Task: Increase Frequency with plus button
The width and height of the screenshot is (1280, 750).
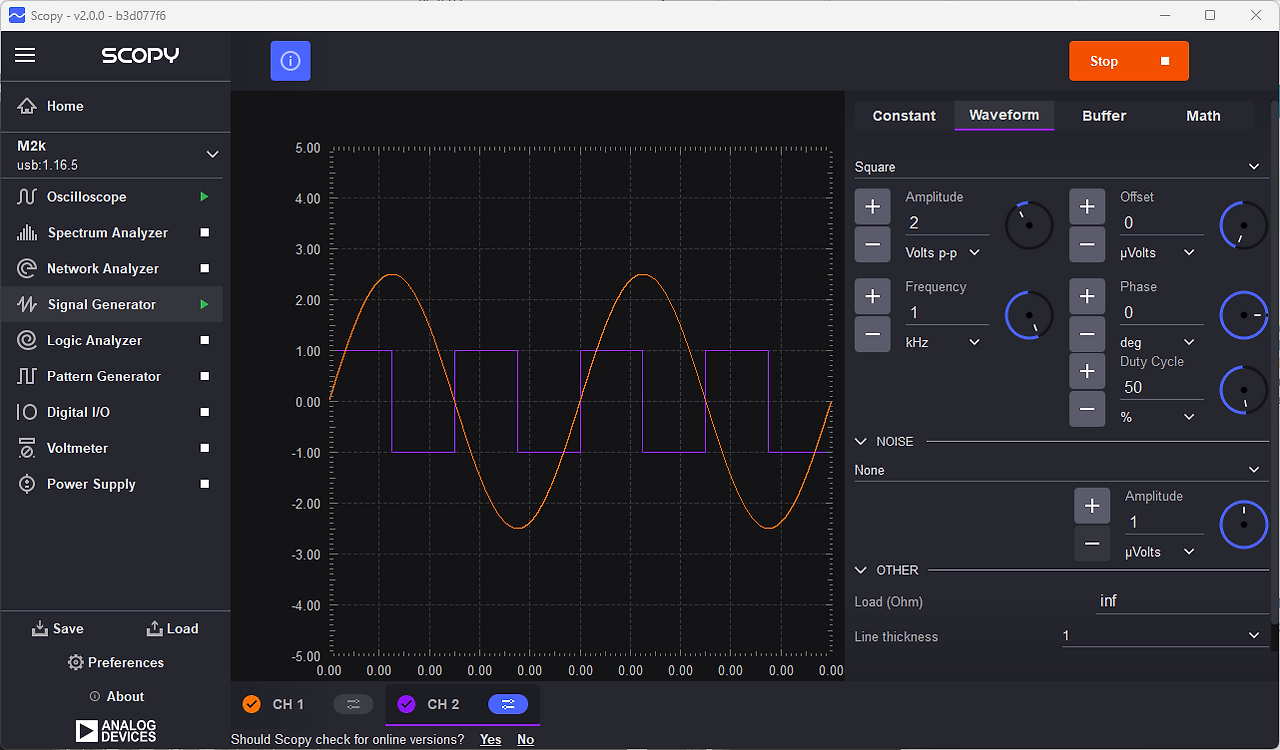Action: tap(872, 297)
